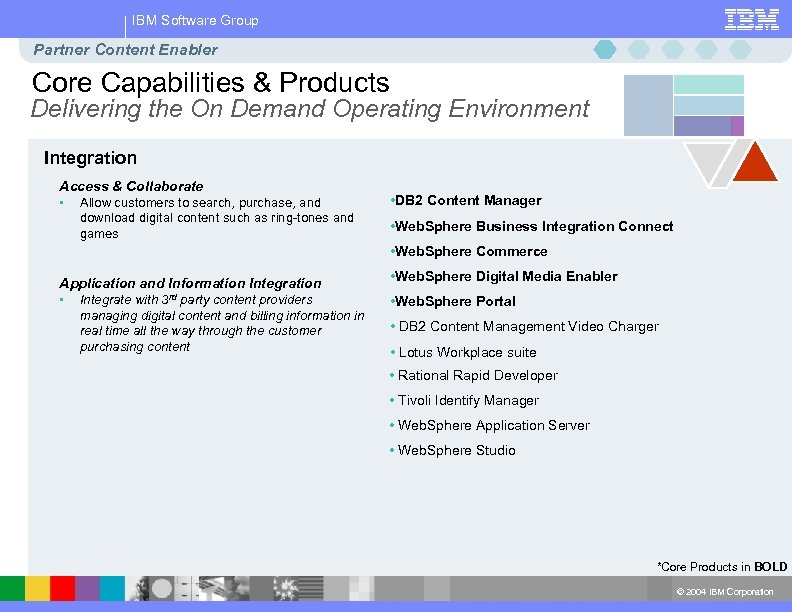Click the first dark teal hexagon indicator
The height and width of the screenshot is (612, 792).
click(x=605, y=49)
